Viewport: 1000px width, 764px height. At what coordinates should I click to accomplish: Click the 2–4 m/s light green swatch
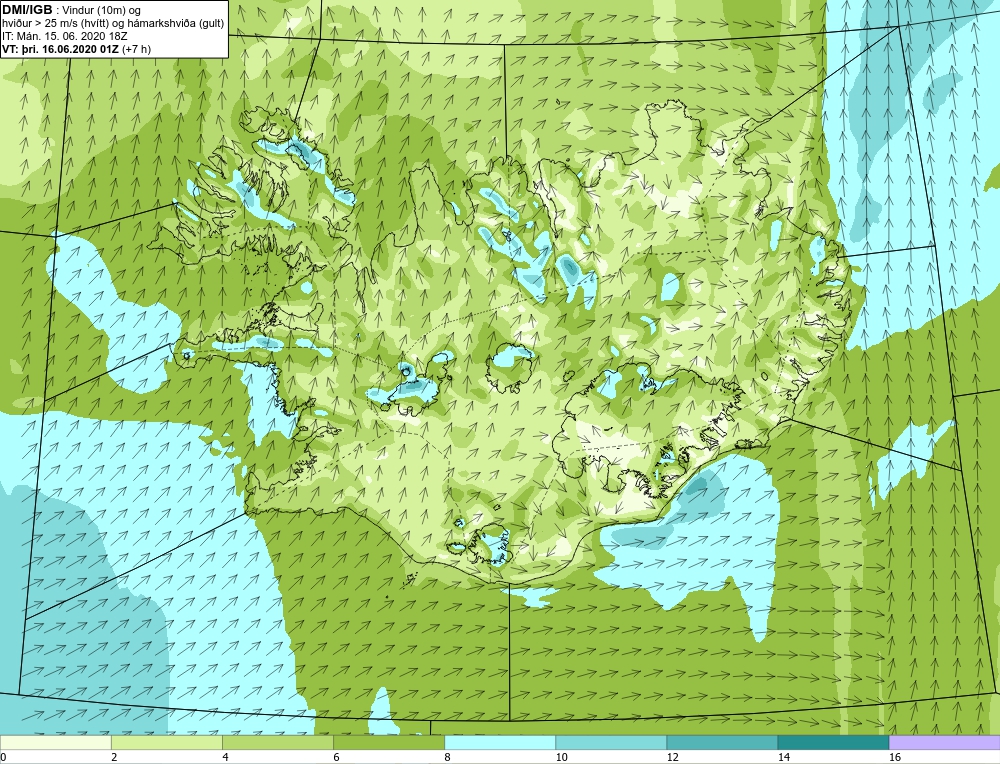point(167,743)
